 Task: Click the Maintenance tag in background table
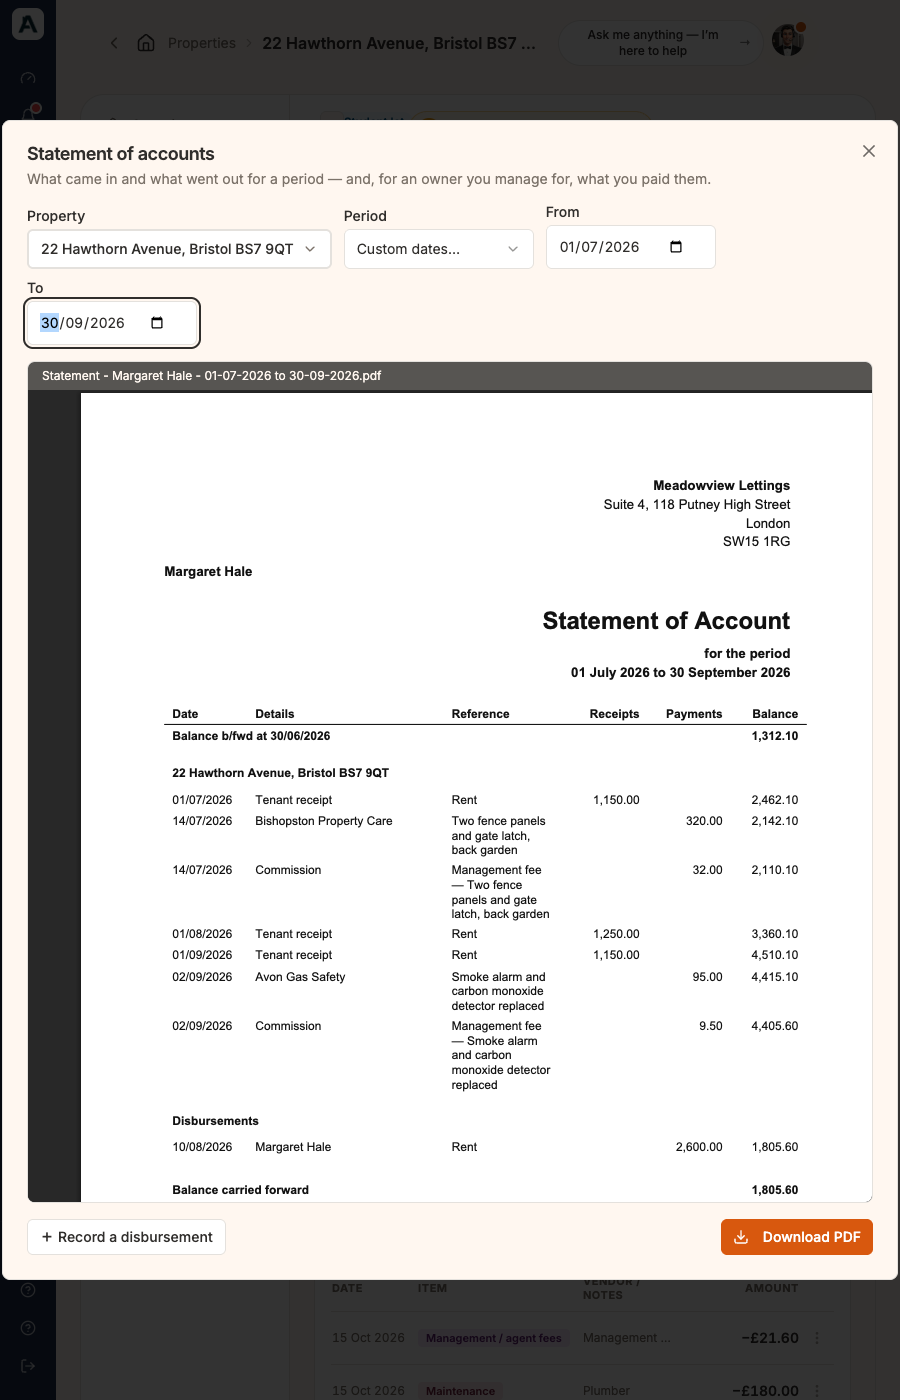461,1391
